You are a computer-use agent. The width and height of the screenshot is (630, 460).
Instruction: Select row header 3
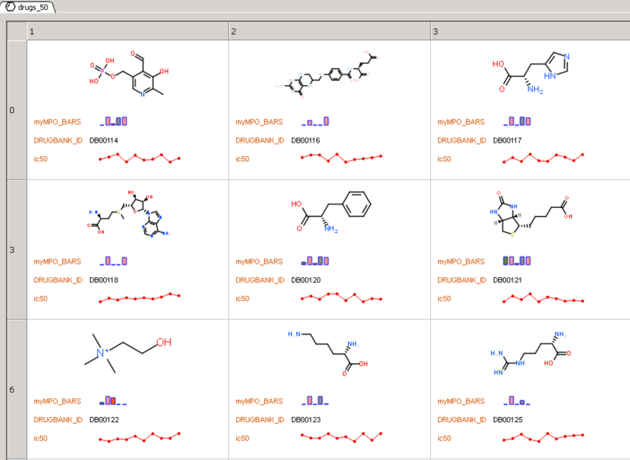click(x=12, y=250)
